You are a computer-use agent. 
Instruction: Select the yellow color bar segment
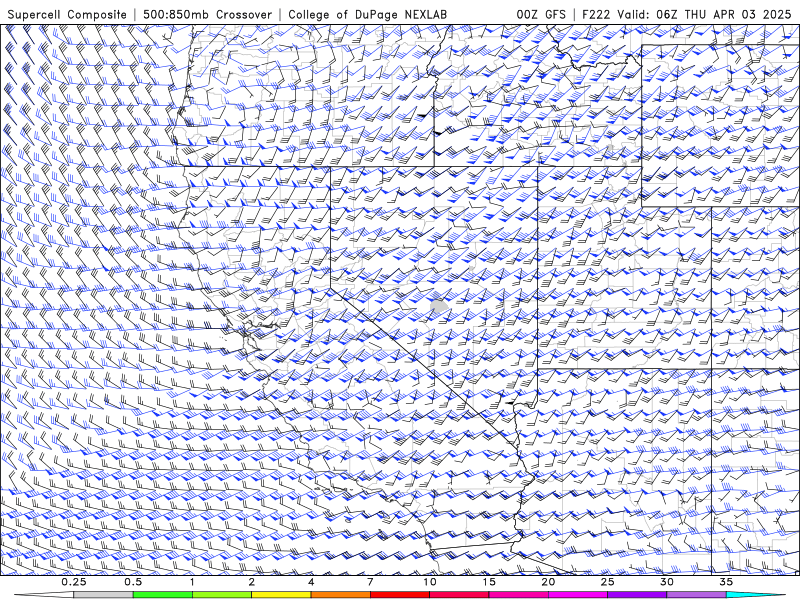(x=281, y=595)
